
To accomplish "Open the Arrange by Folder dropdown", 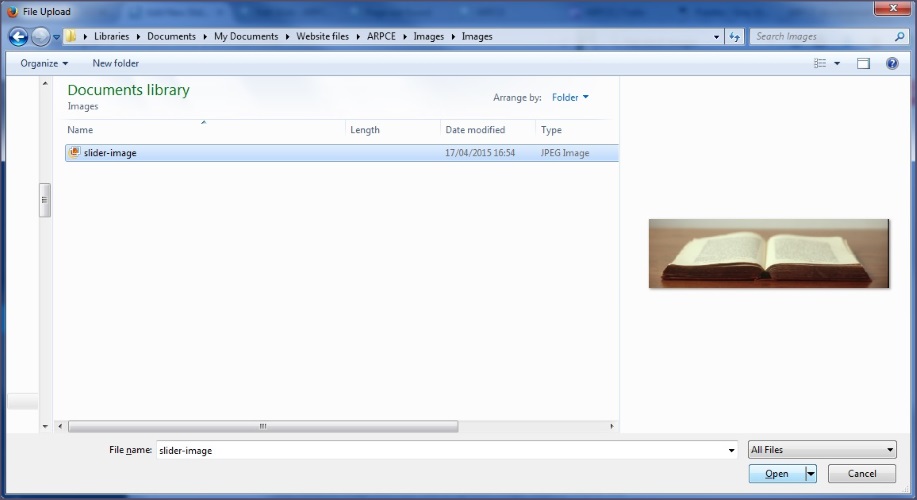I will (570, 98).
